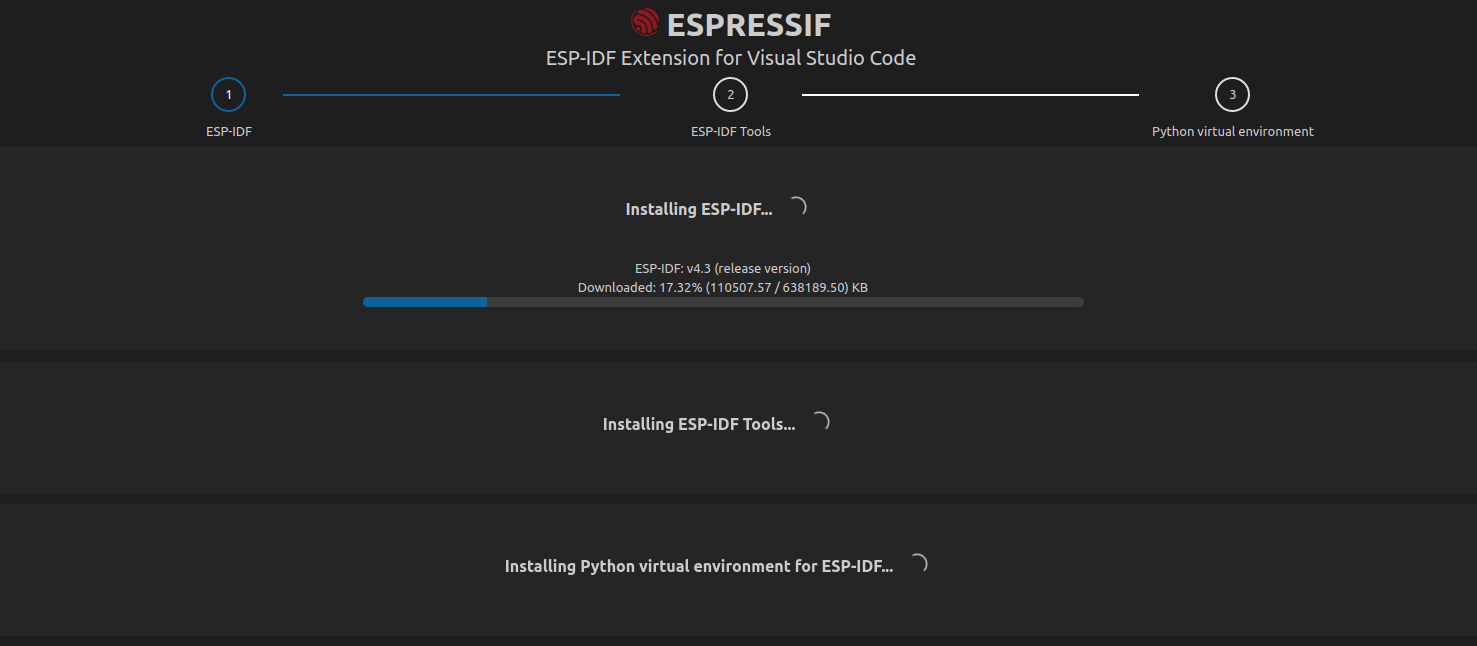
Task: Click the ESP-IDF v4.3 release version text
Action: (722, 267)
